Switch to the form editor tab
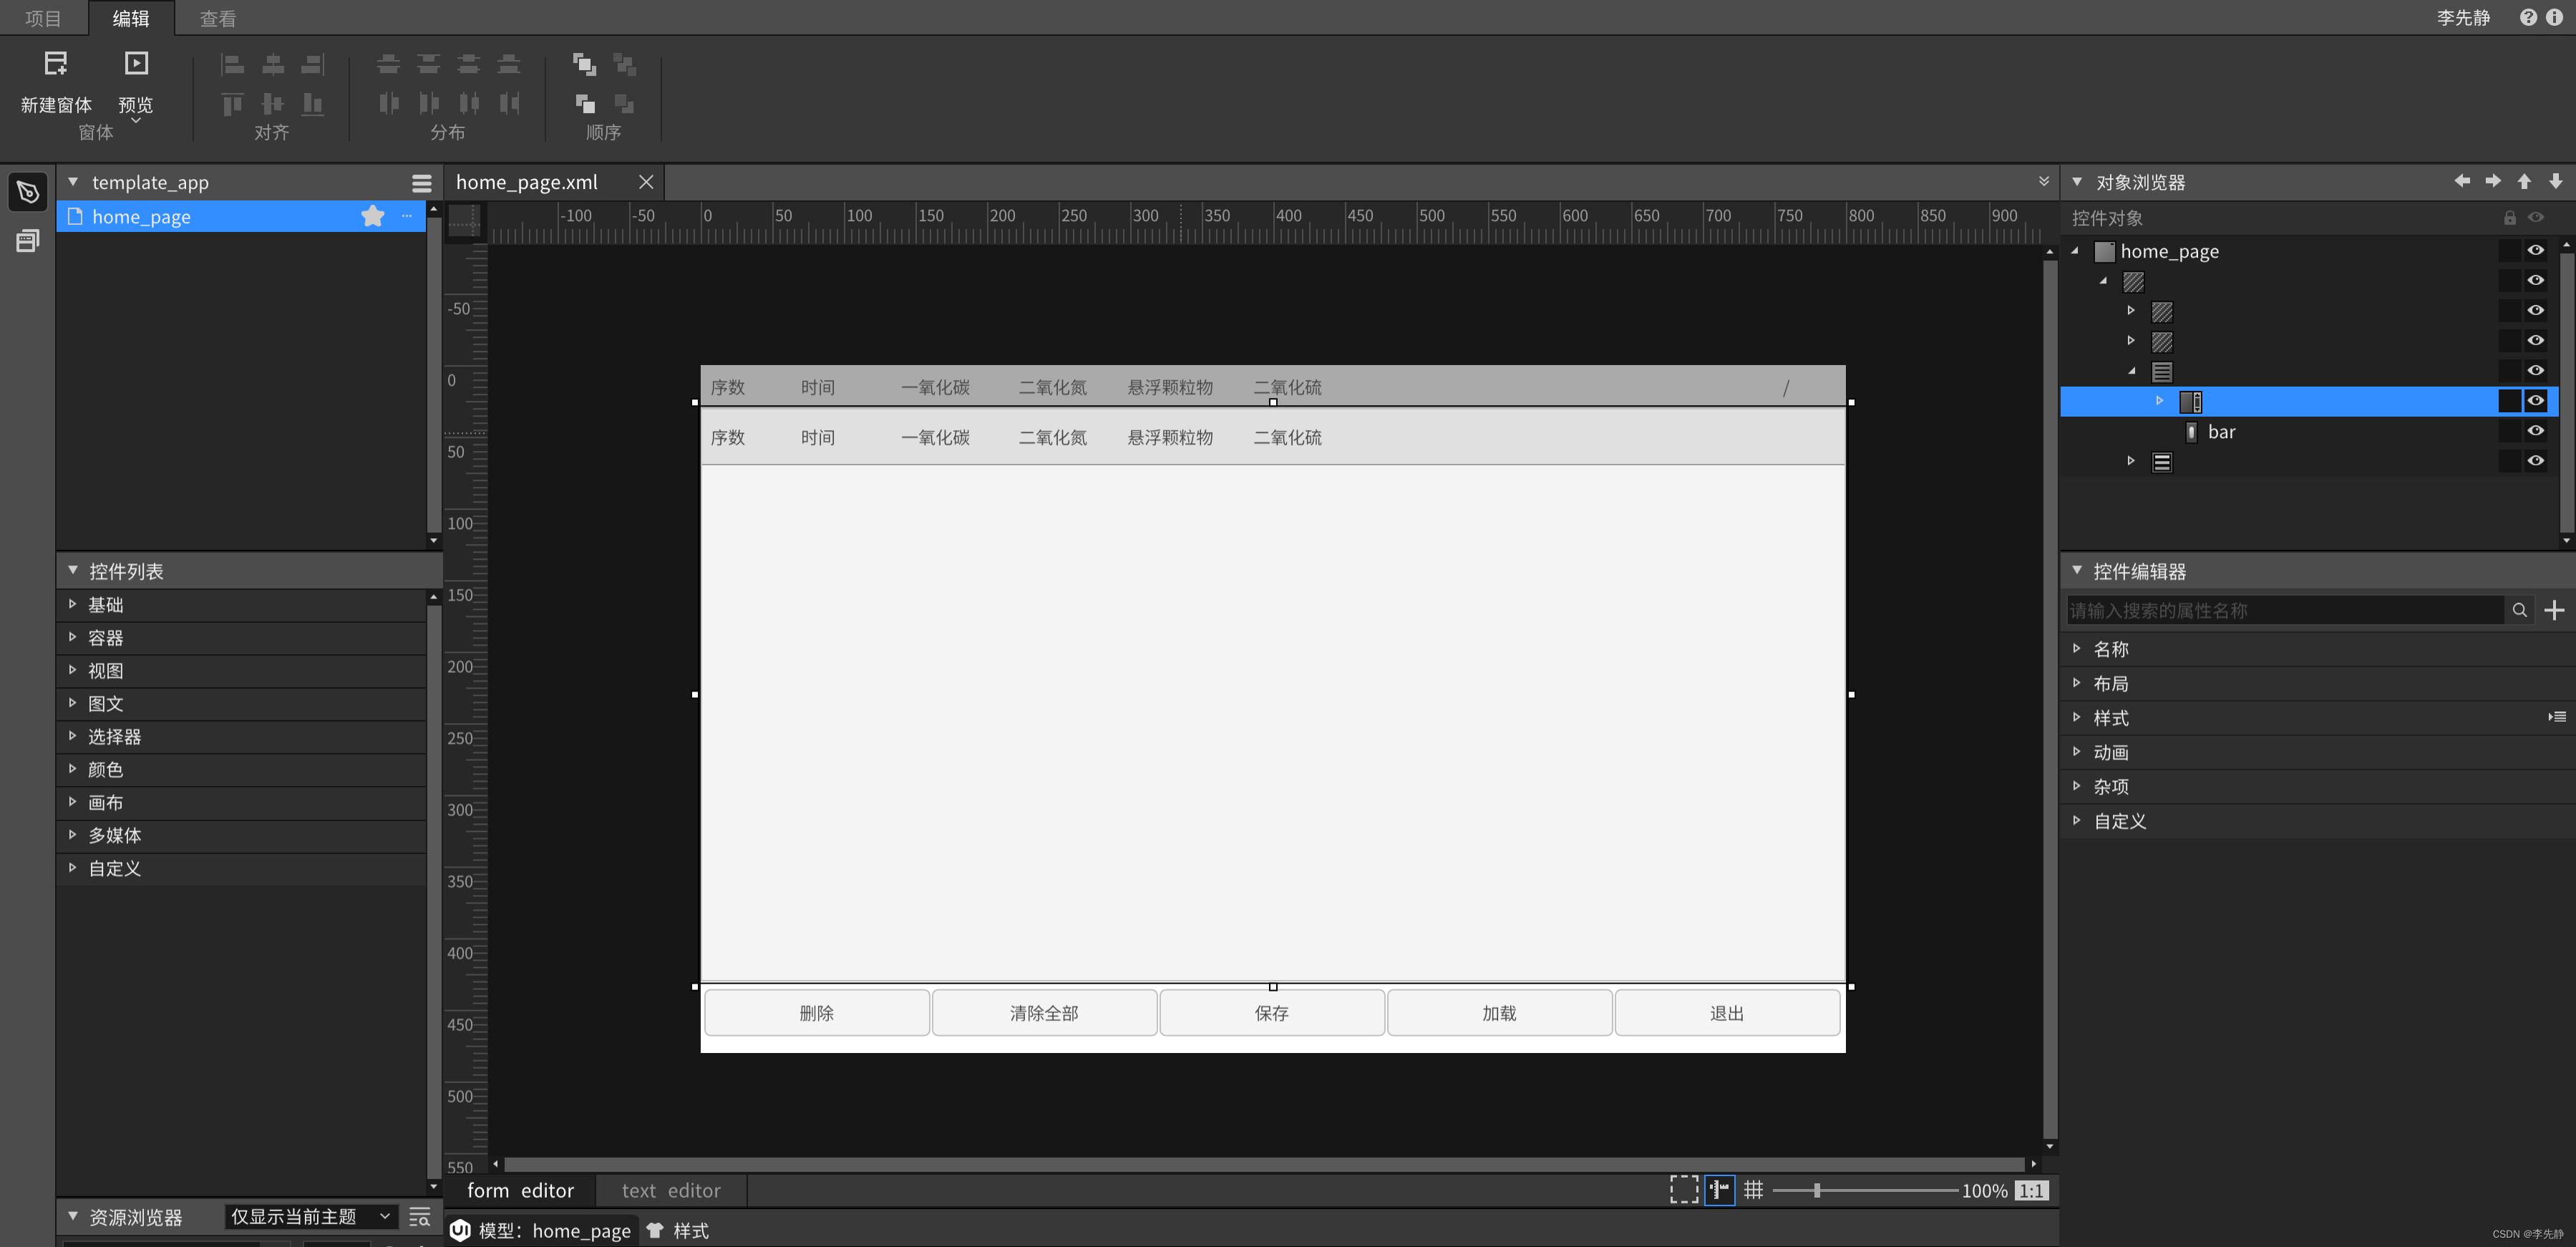 (520, 1190)
